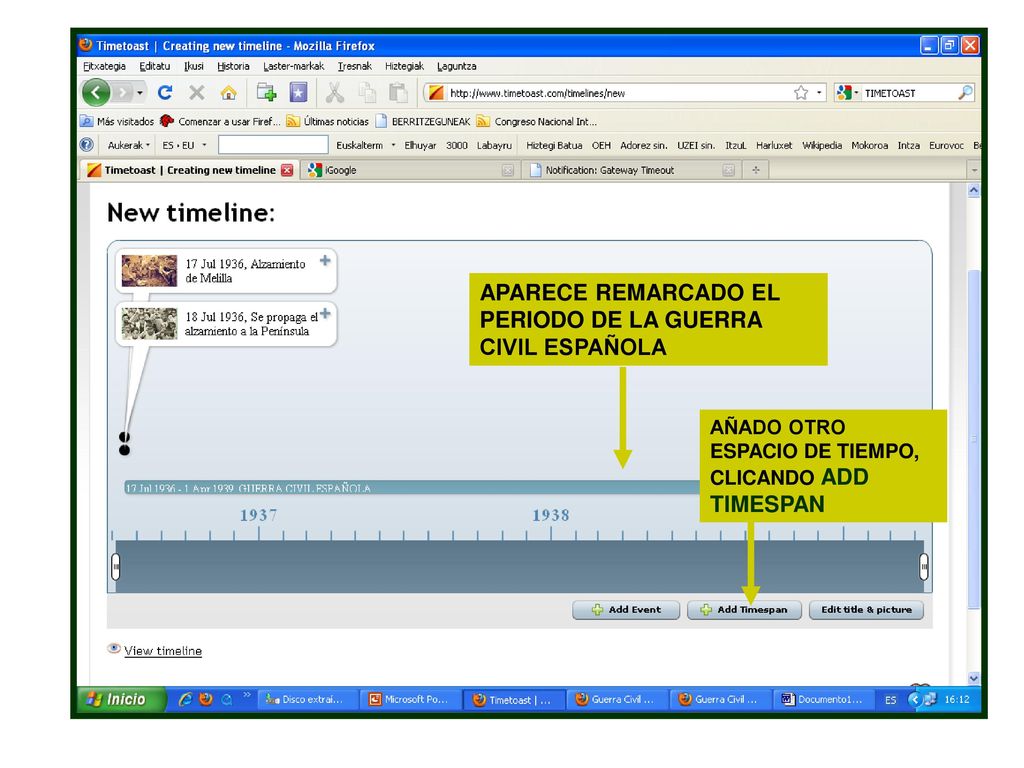
Task: Close the Timetoast tab
Action: tap(287, 170)
